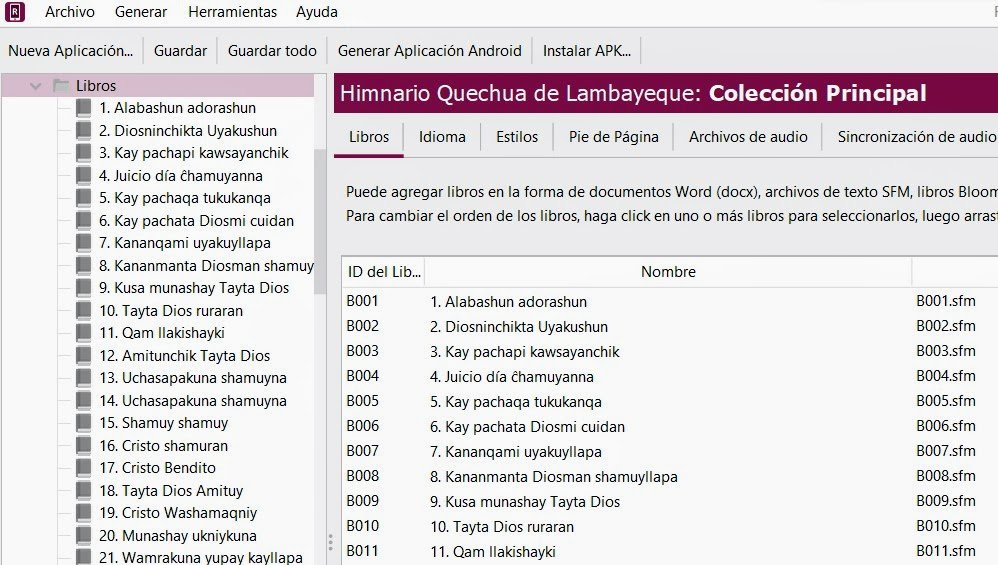The height and width of the screenshot is (565, 998).
Task: Select tree item 15. Shamuy shamuy
Action: click(x=163, y=423)
